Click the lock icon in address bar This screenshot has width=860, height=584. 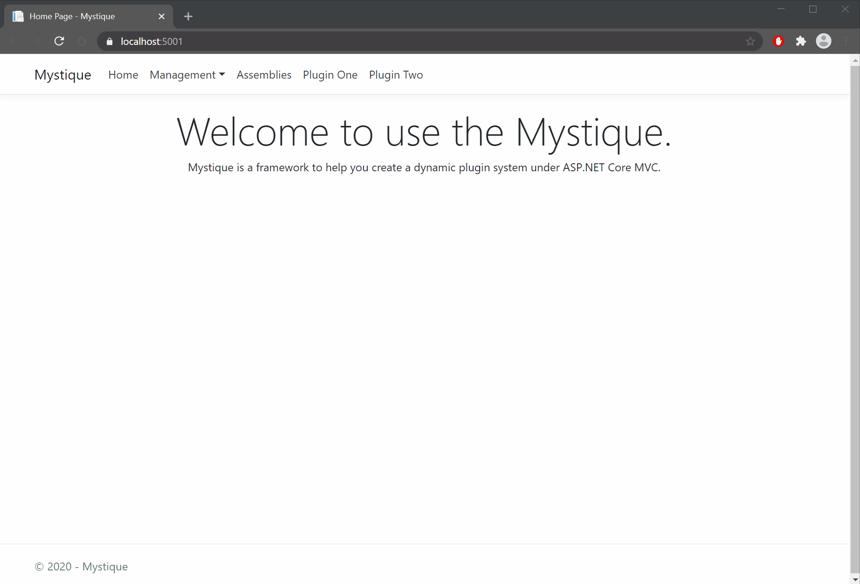coord(109,42)
